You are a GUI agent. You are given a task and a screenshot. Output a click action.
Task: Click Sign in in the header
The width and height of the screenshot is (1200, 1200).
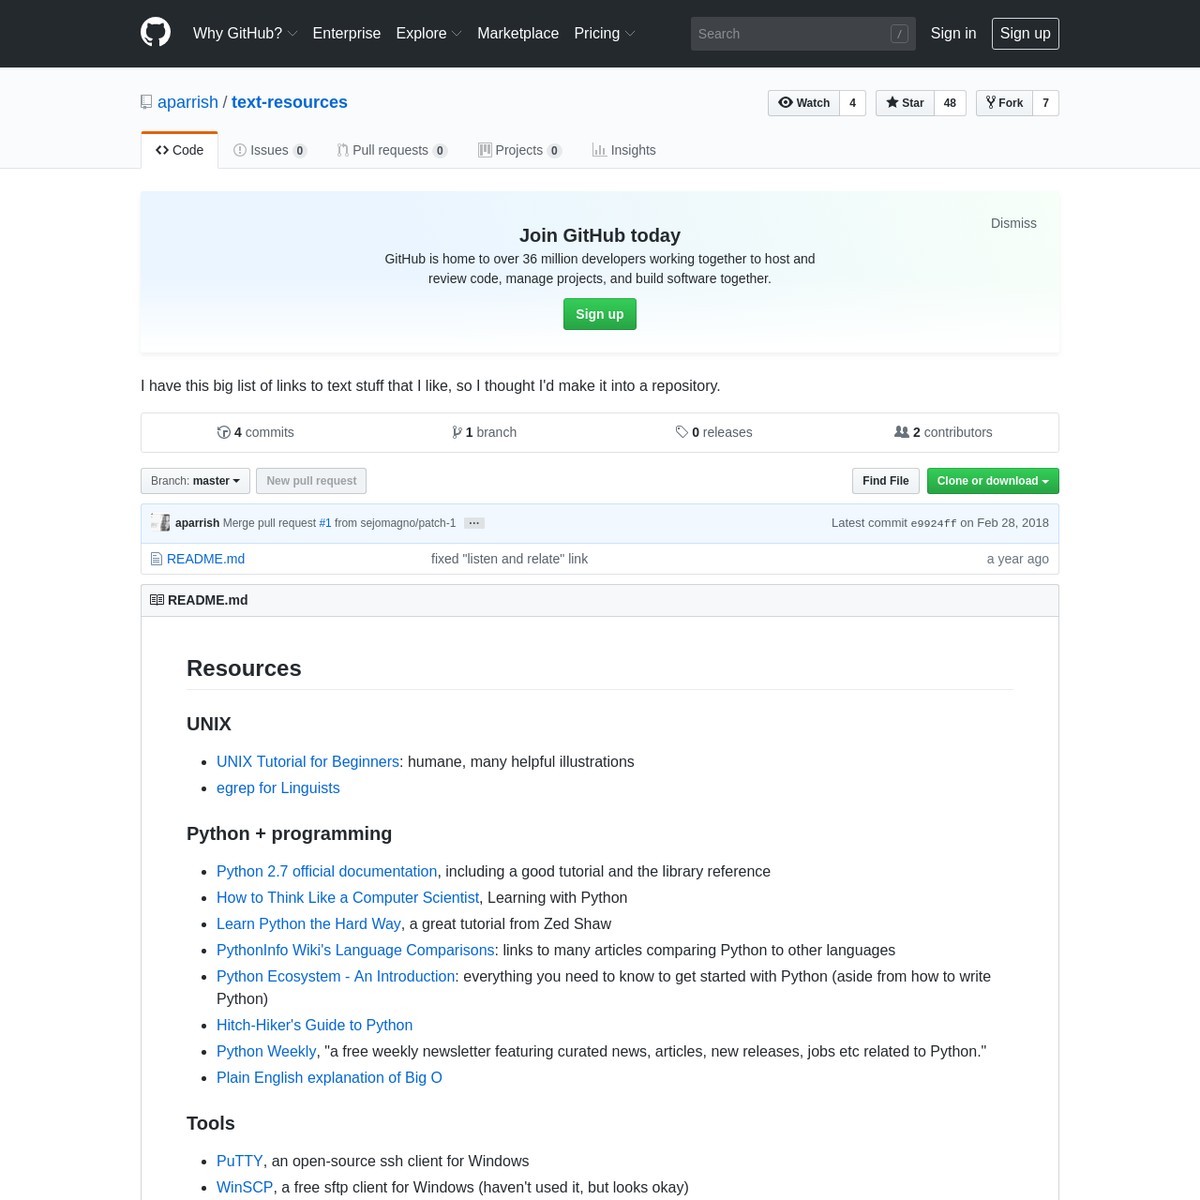click(953, 33)
